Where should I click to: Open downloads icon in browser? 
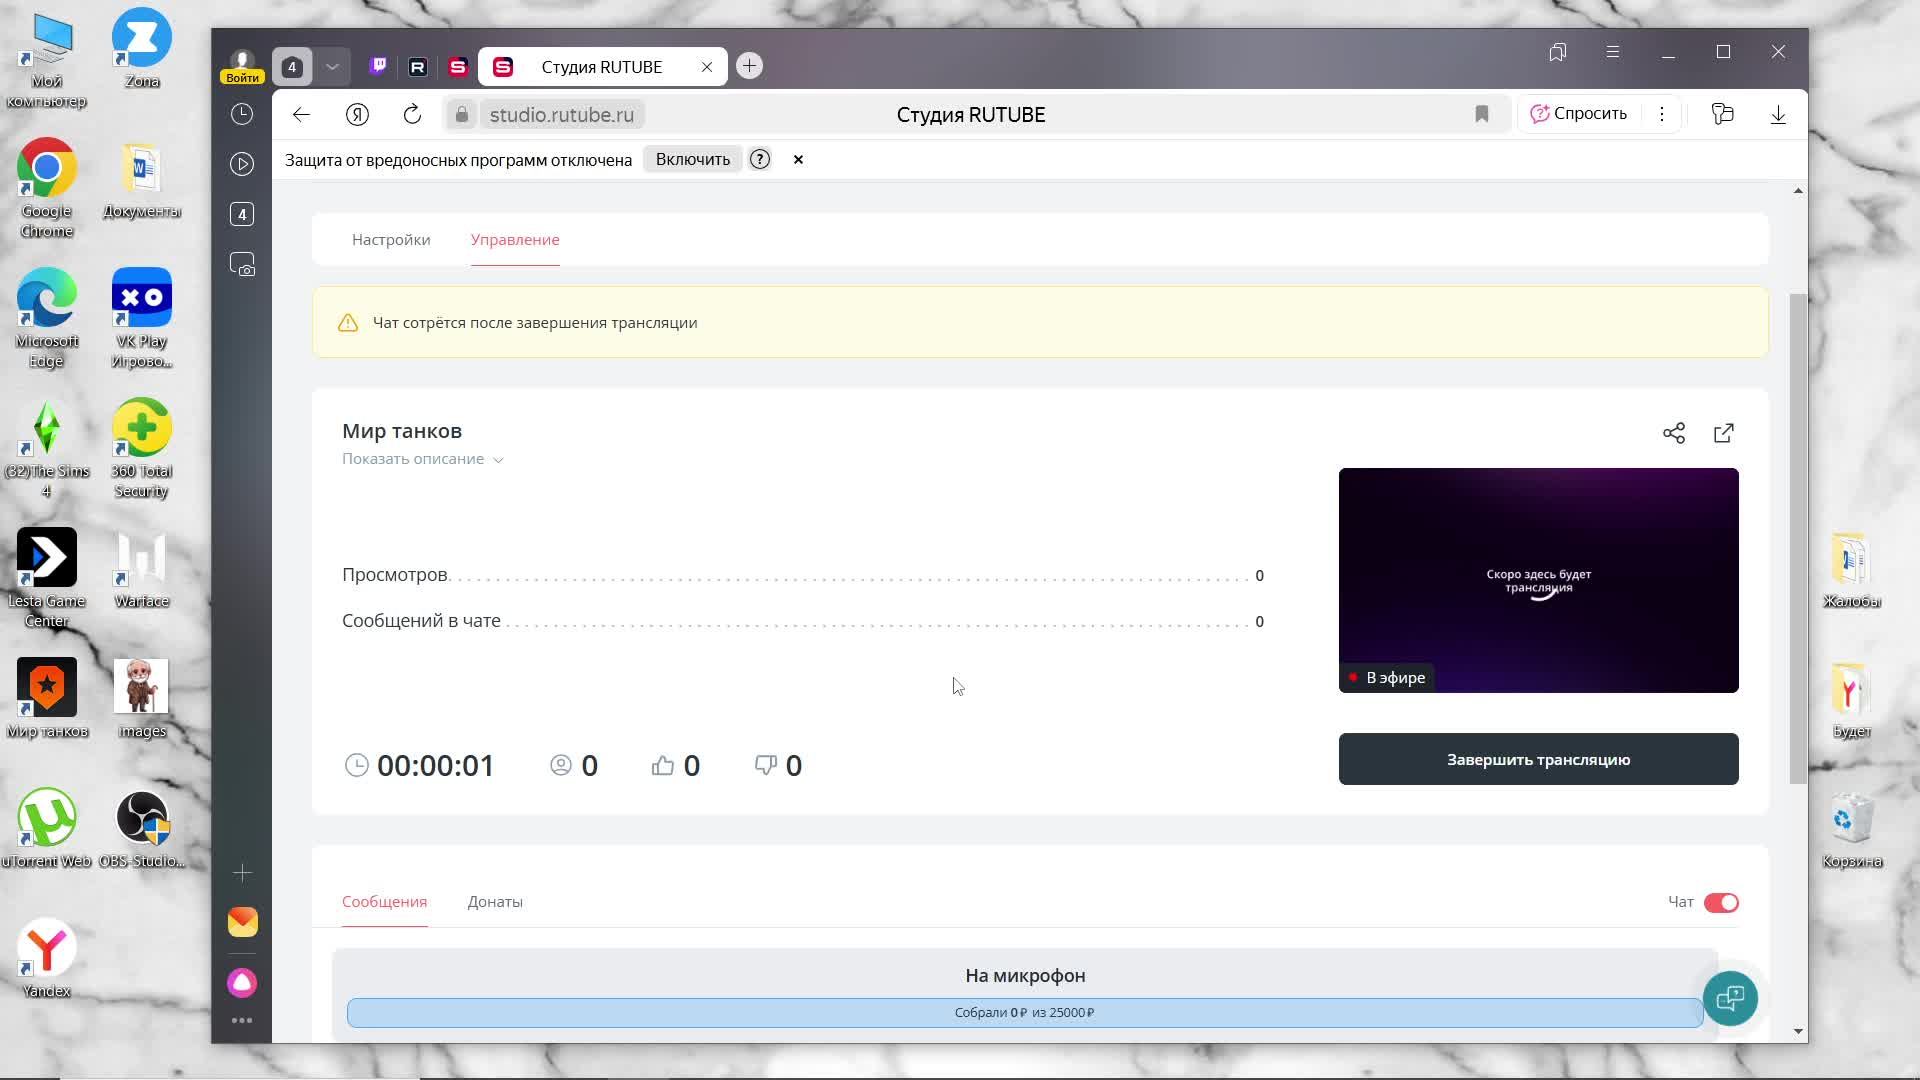click(x=1778, y=115)
